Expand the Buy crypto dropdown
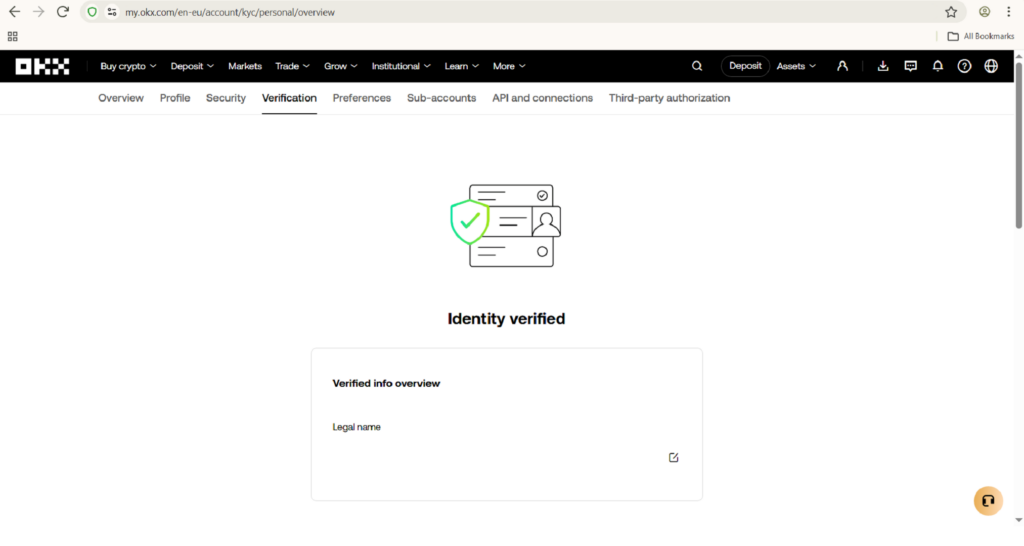This screenshot has width=1024, height=546. coord(128,66)
